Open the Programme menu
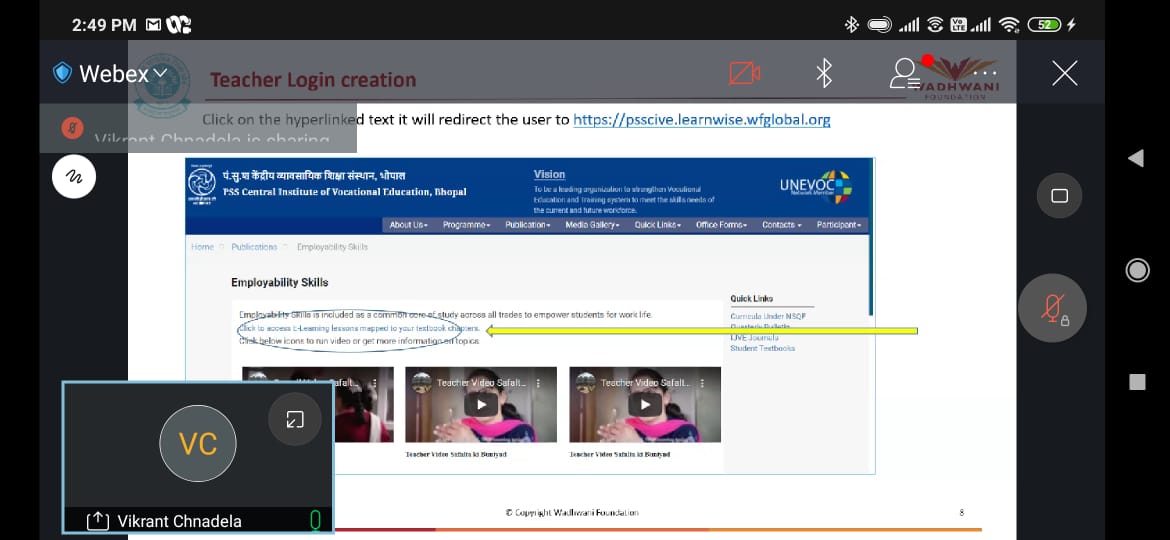This screenshot has width=1170, height=540. (466, 225)
